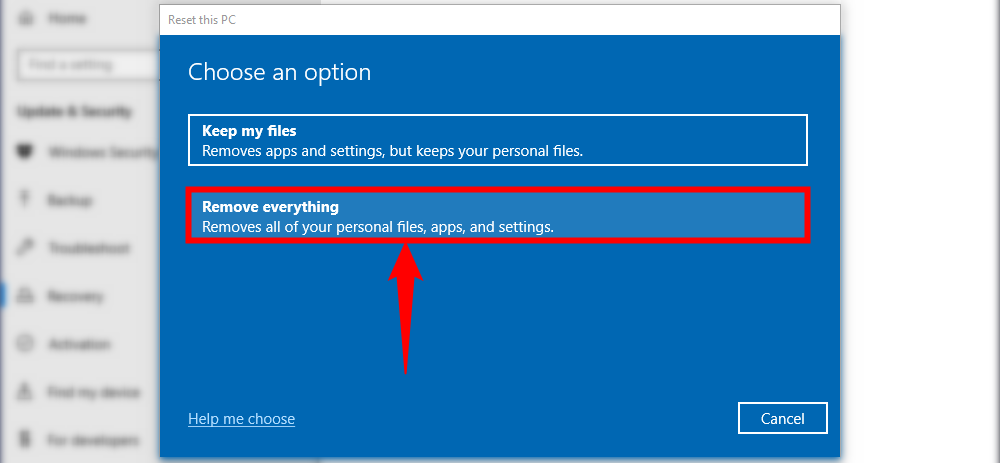Choose the Keep my files option

coord(497,140)
